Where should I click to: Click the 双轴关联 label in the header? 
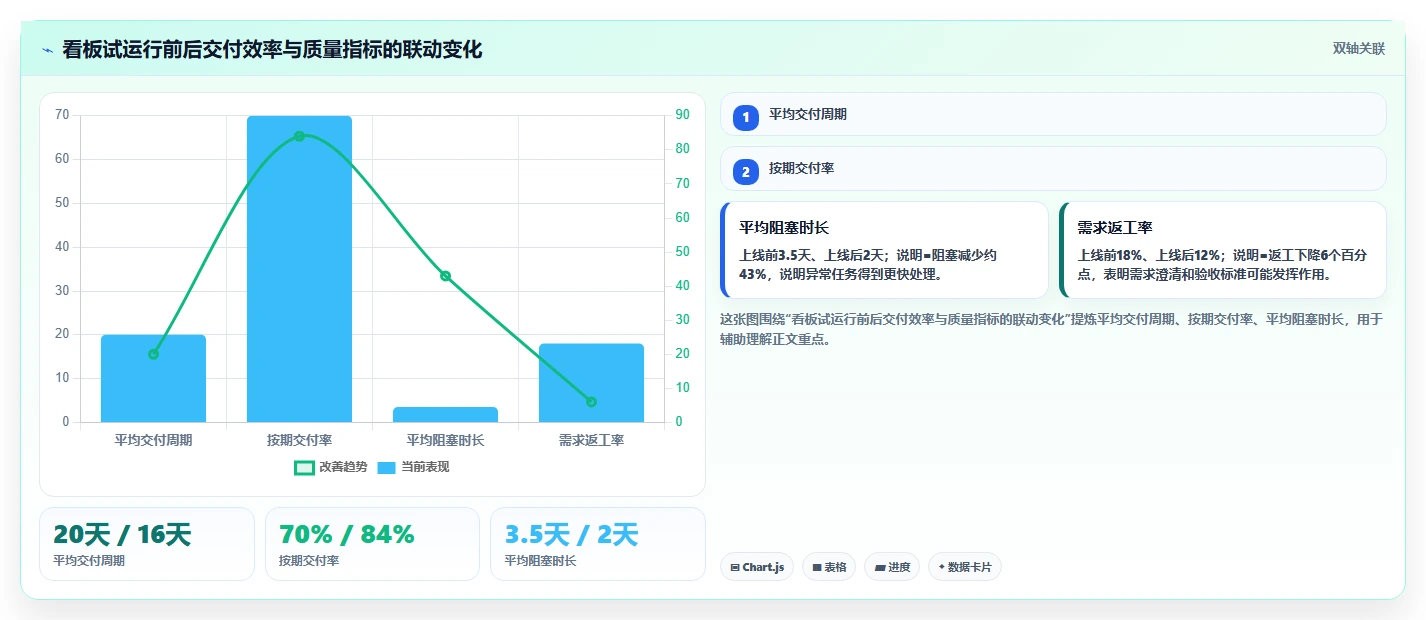(x=1358, y=49)
